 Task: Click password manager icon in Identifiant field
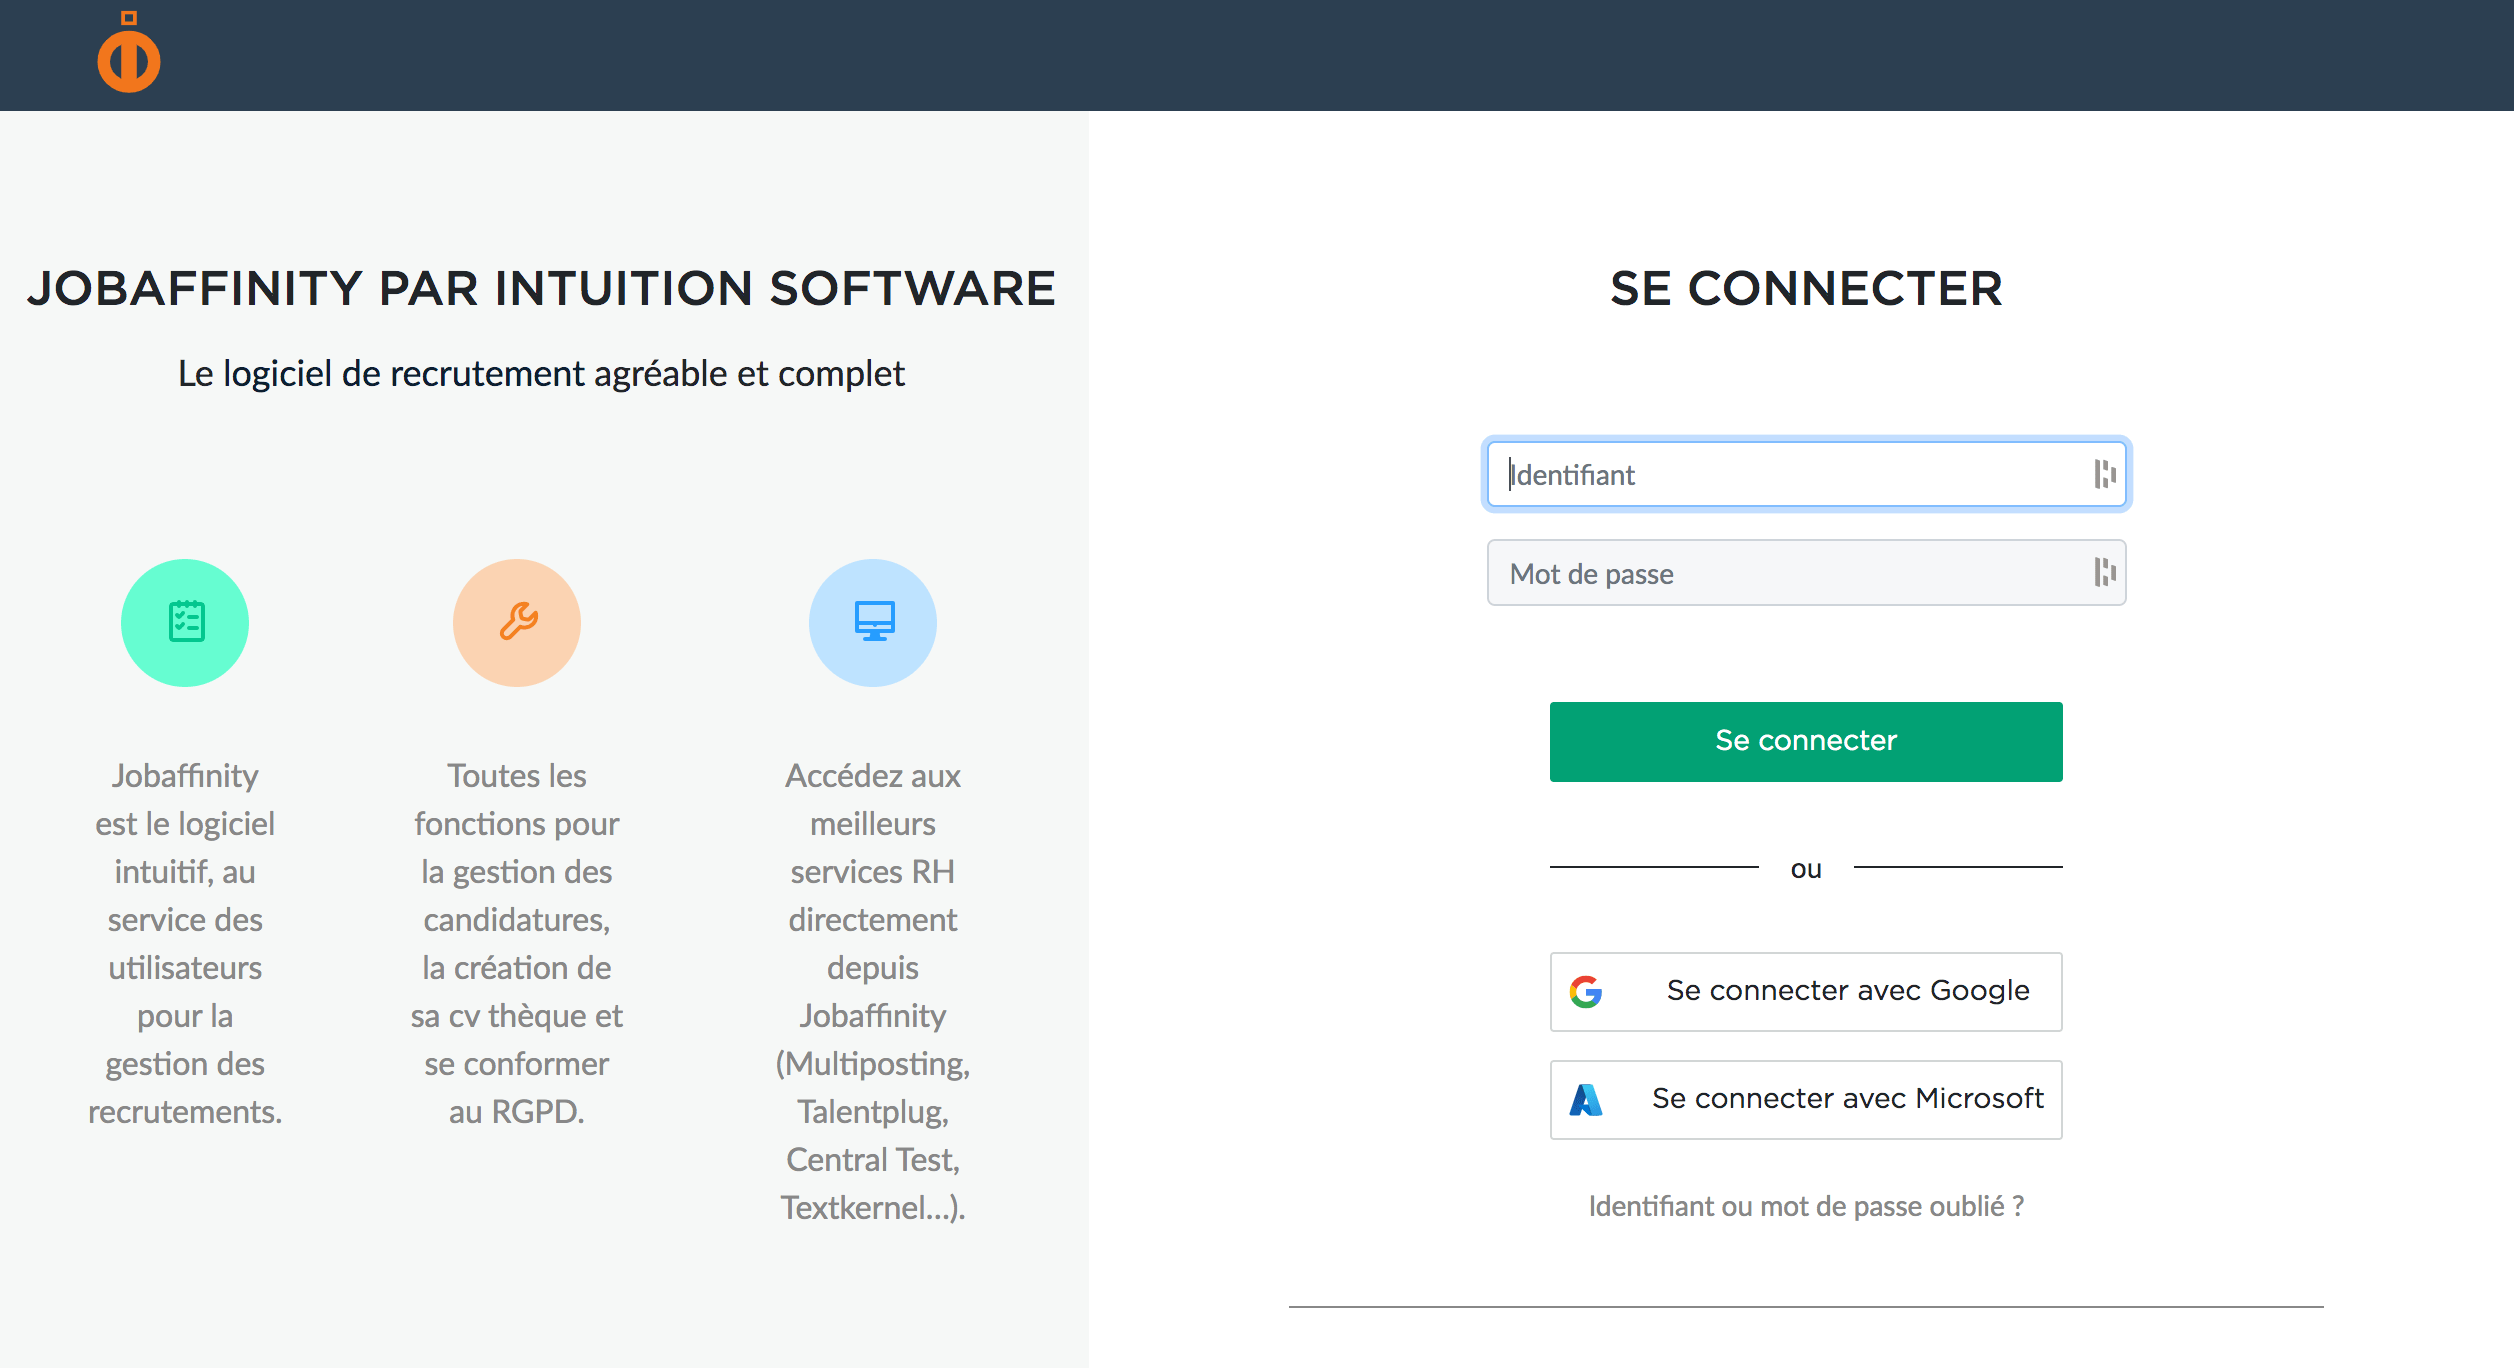point(2105,474)
